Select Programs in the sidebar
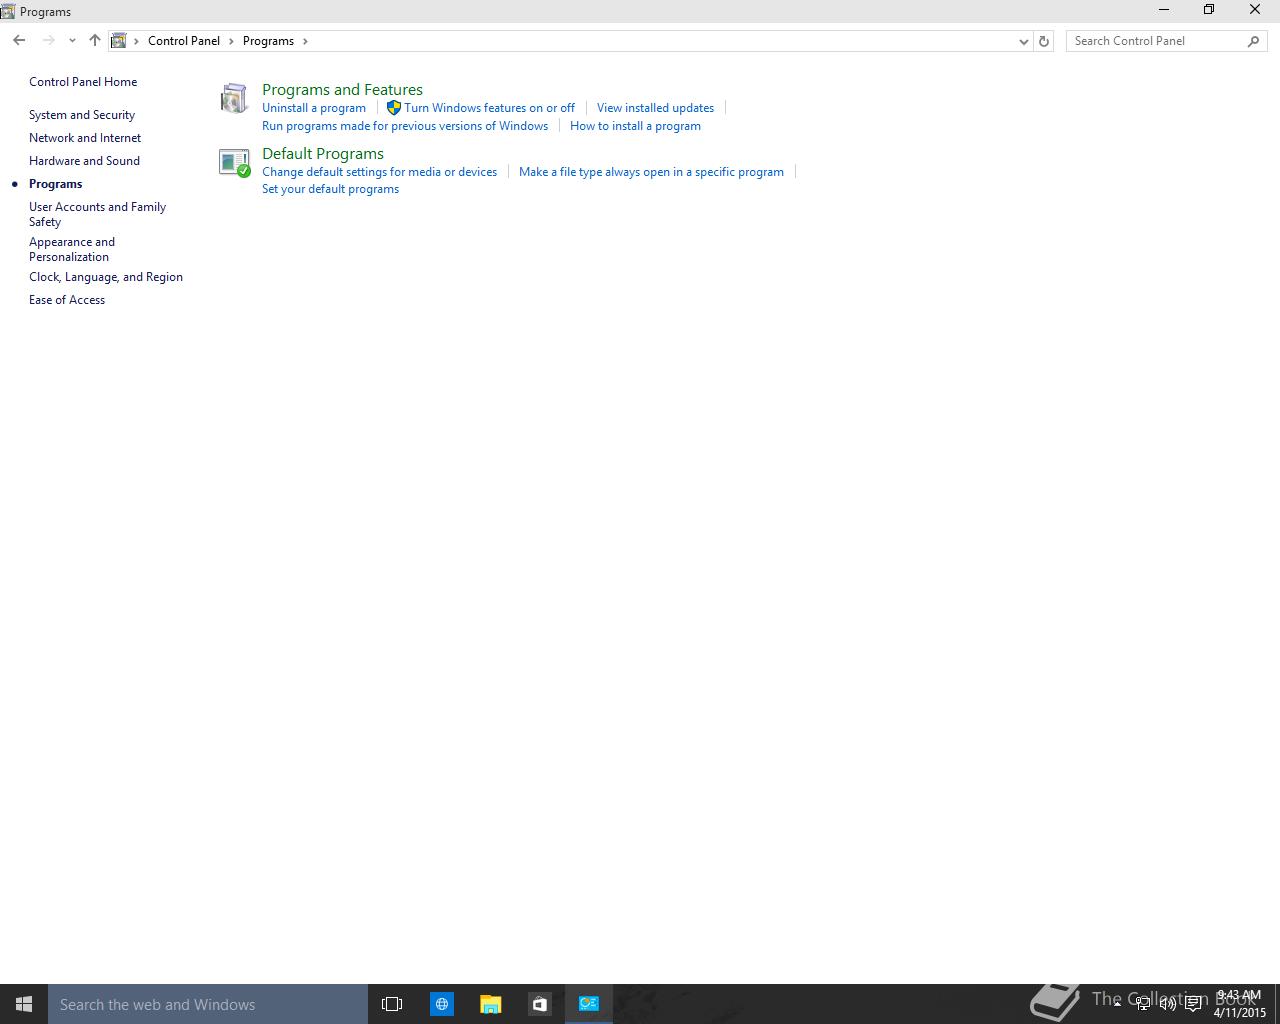This screenshot has height=1024, width=1280. [x=56, y=184]
